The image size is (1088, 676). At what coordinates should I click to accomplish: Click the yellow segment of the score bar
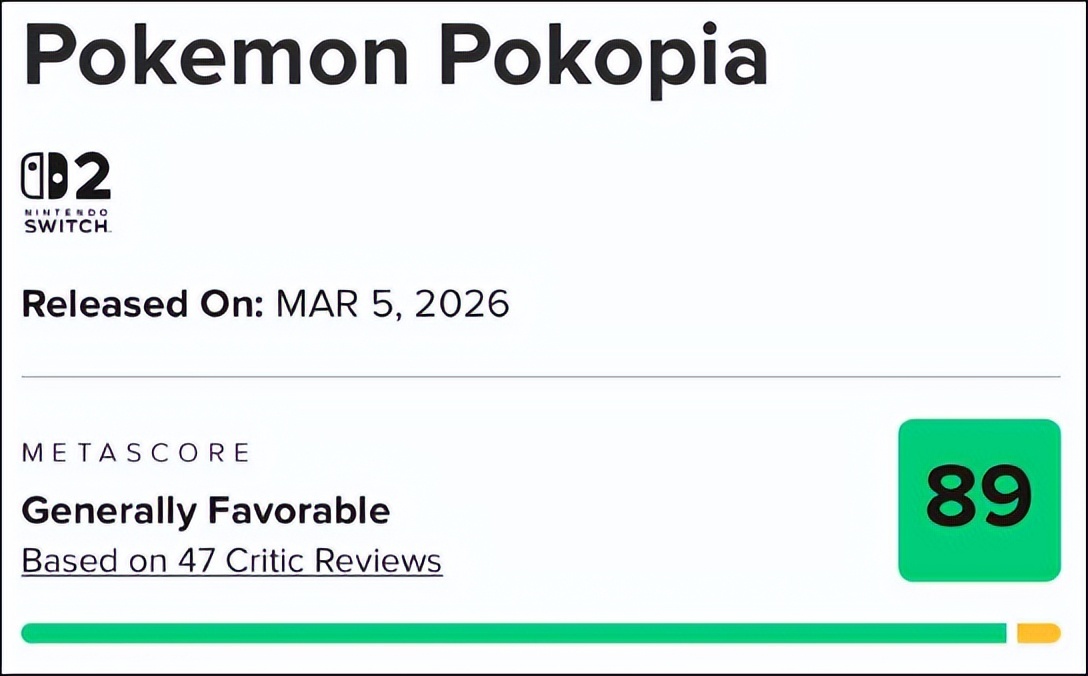[x=1038, y=633]
